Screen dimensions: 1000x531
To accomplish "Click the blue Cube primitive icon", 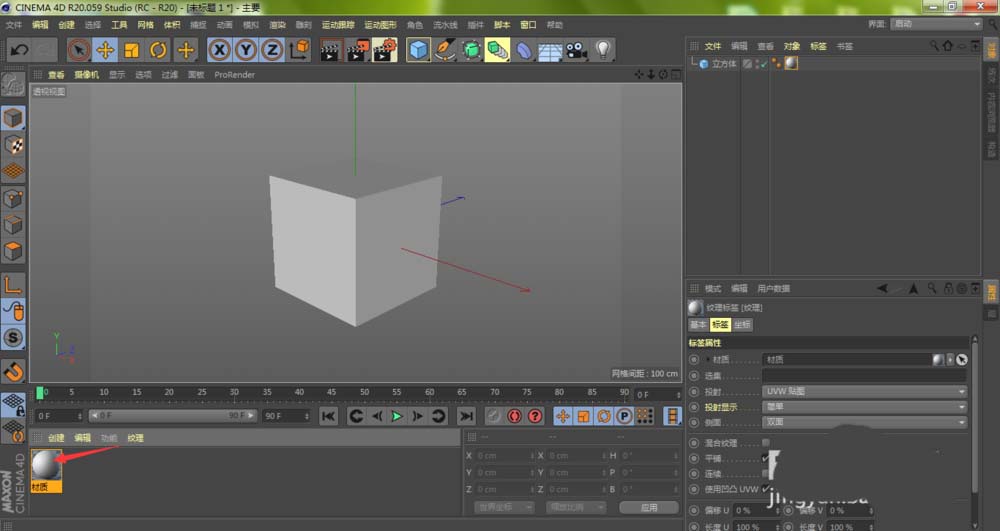I will tap(418, 49).
